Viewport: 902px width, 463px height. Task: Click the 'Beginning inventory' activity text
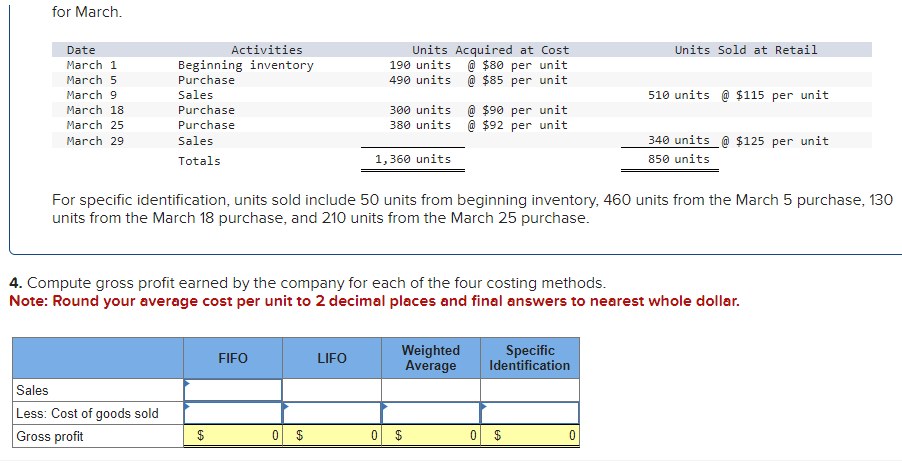point(246,65)
